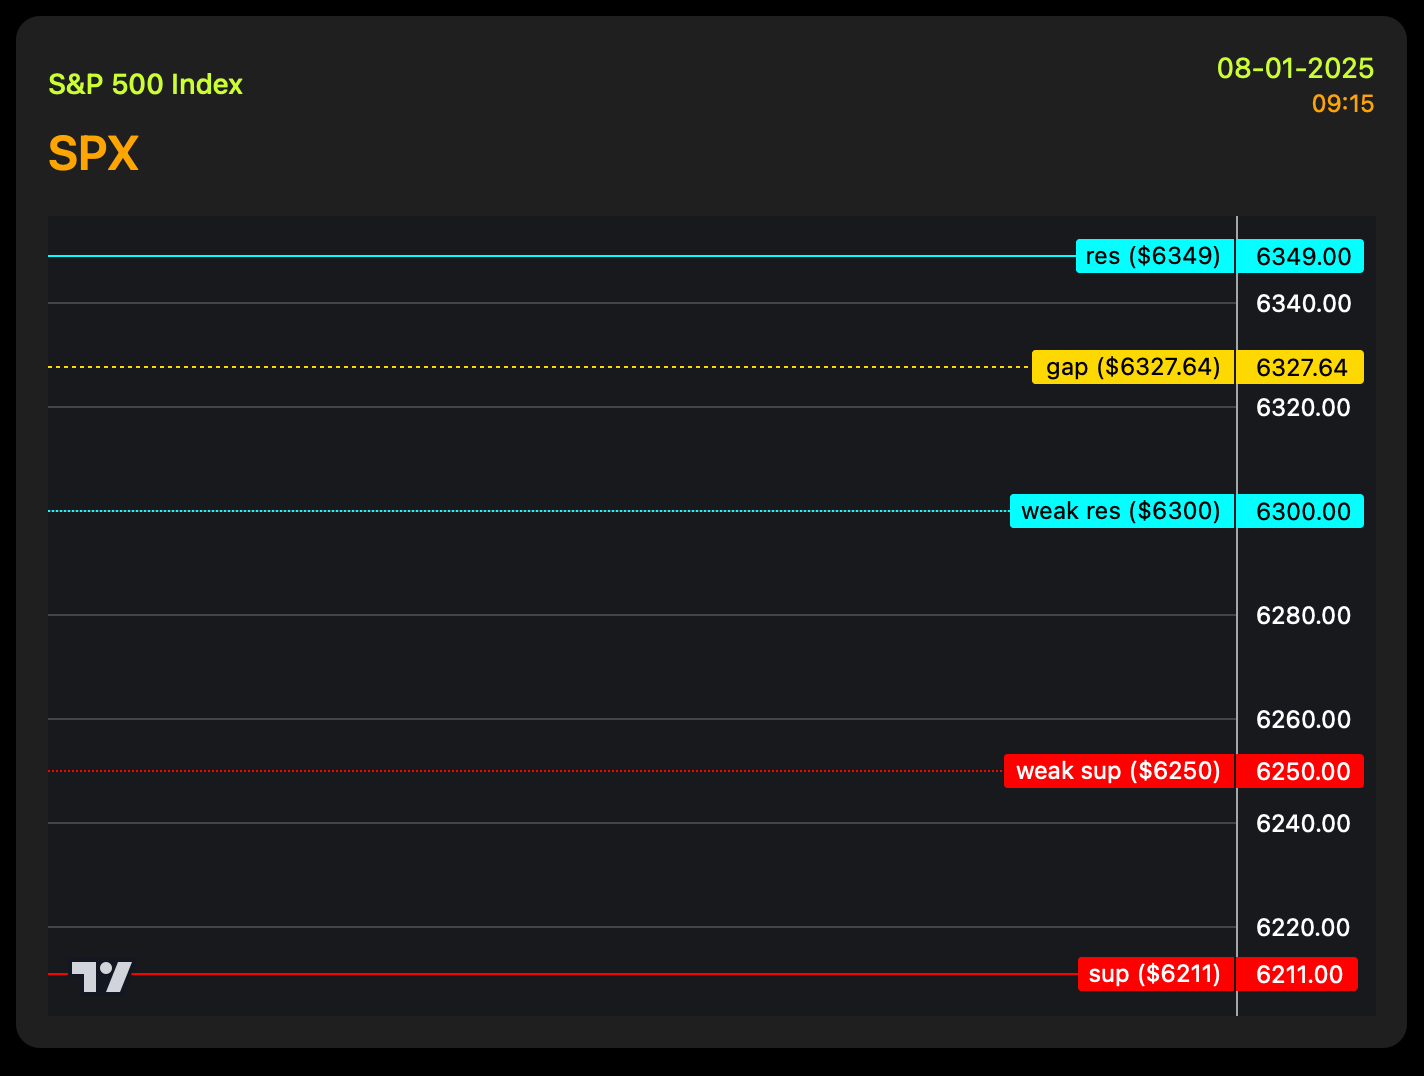Click the 09:15 time stamp
This screenshot has height=1076, width=1424.
click(x=1343, y=104)
